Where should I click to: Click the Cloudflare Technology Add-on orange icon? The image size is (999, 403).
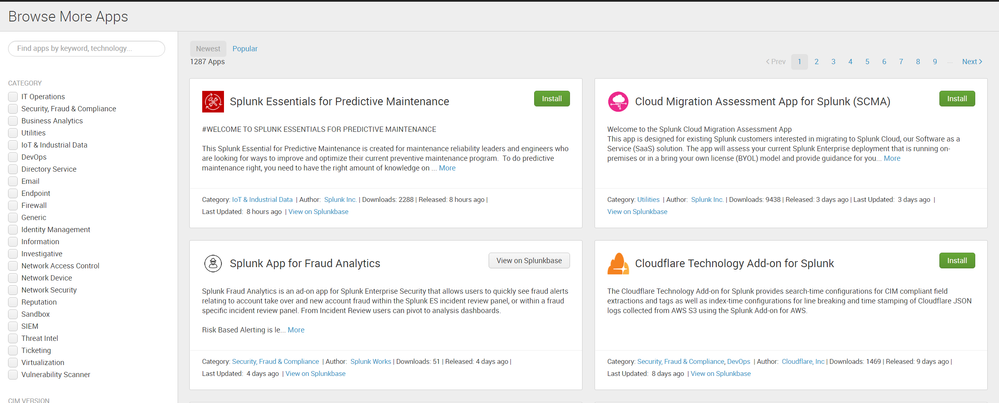(x=618, y=263)
